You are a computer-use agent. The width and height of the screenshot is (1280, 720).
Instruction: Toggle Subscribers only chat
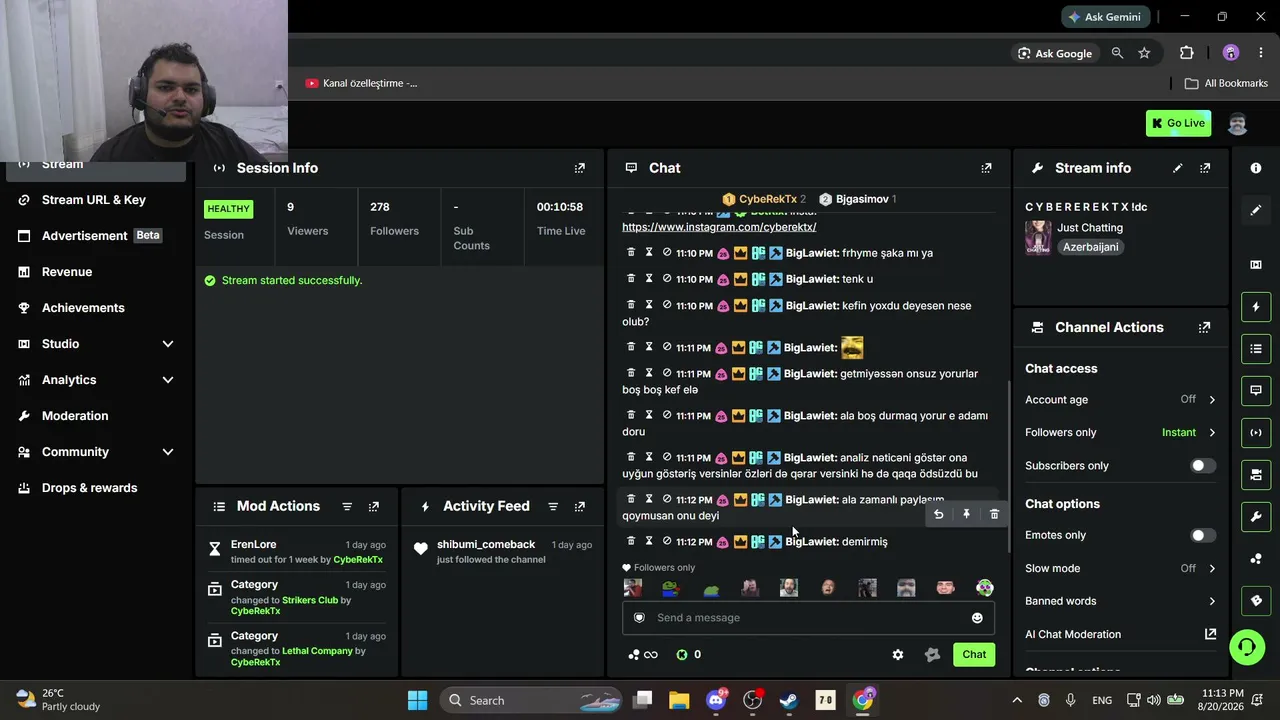click(1203, 466)
